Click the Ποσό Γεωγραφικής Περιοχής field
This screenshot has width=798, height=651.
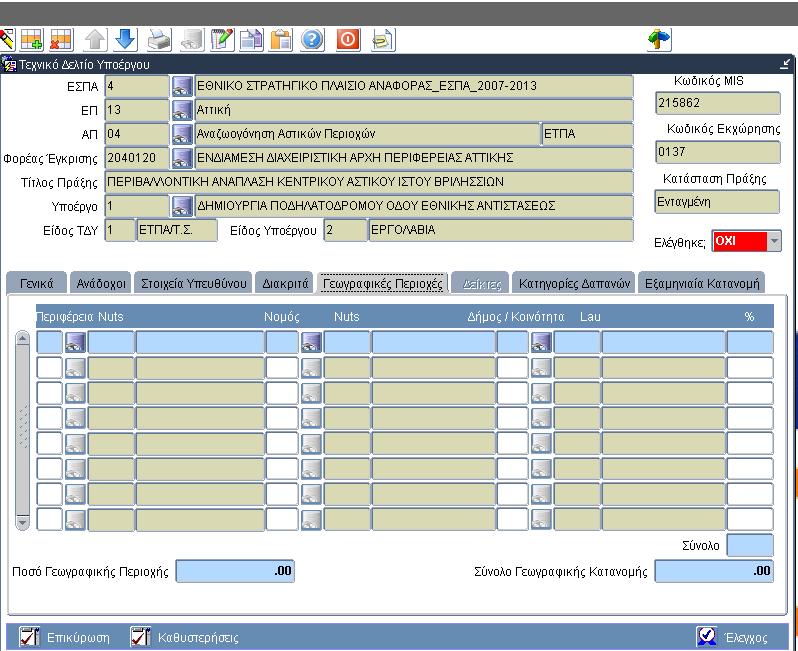tap(235, 571)
